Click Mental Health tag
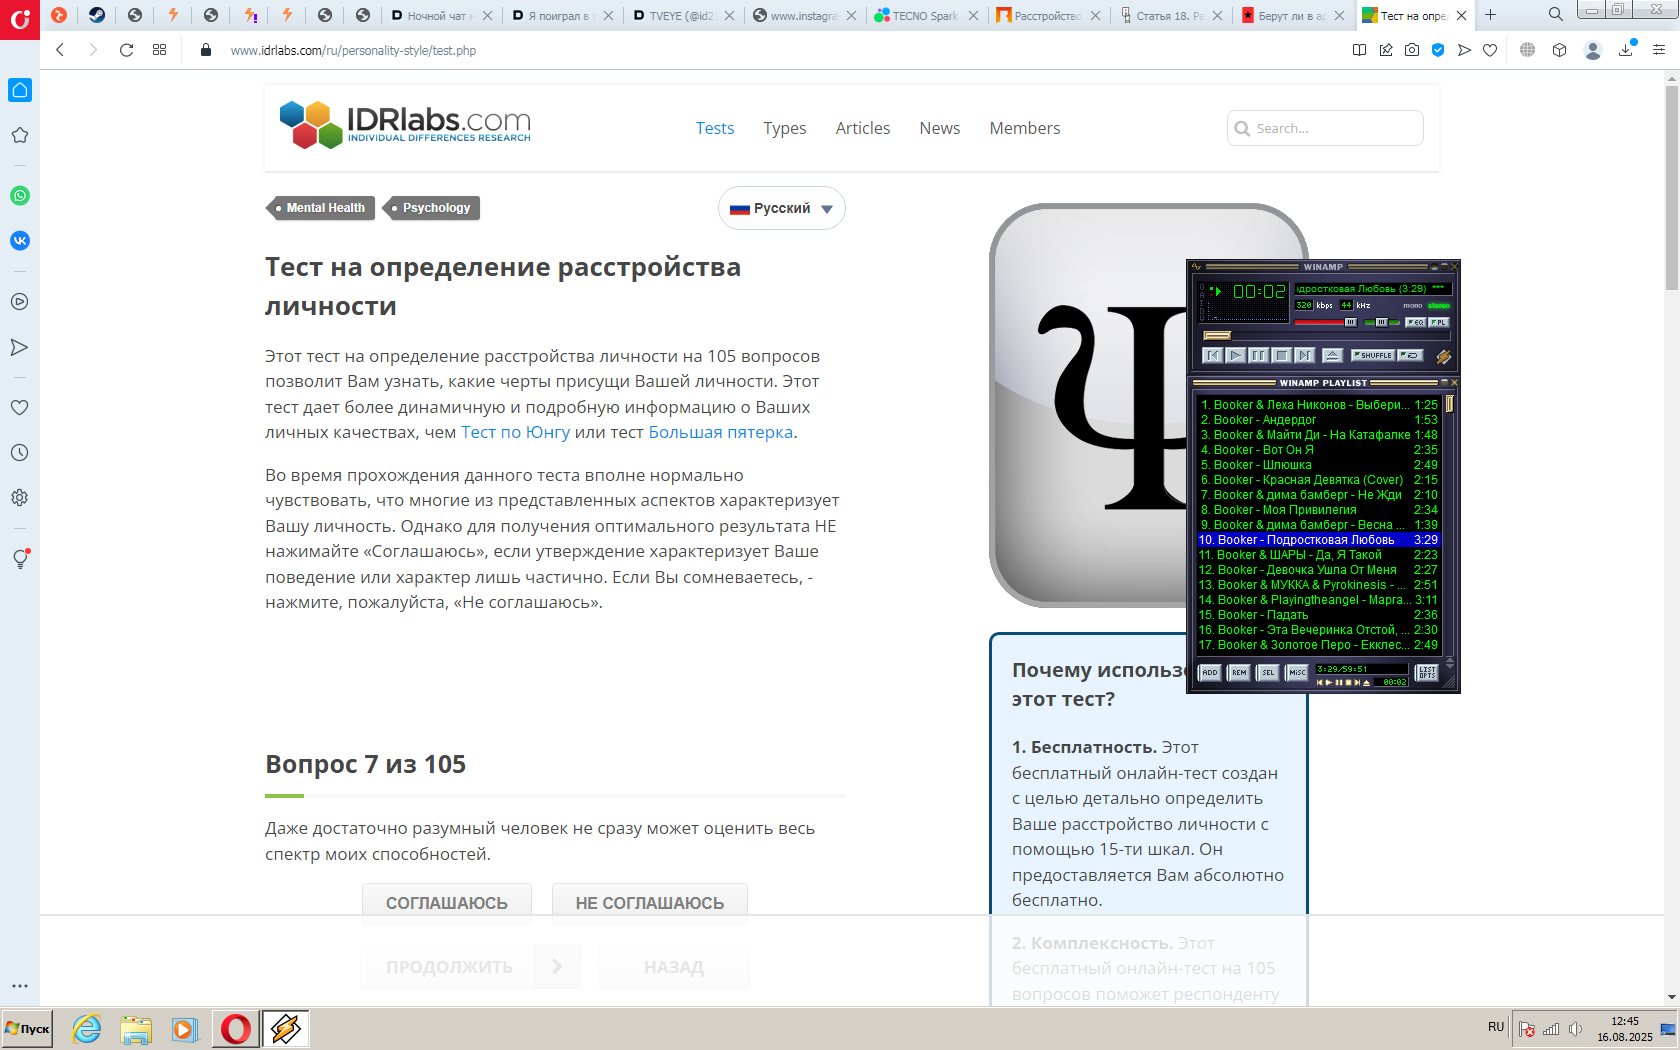Image resolution: width=1680 pixels, height=1050 pixels. click(x=321, y=208)
